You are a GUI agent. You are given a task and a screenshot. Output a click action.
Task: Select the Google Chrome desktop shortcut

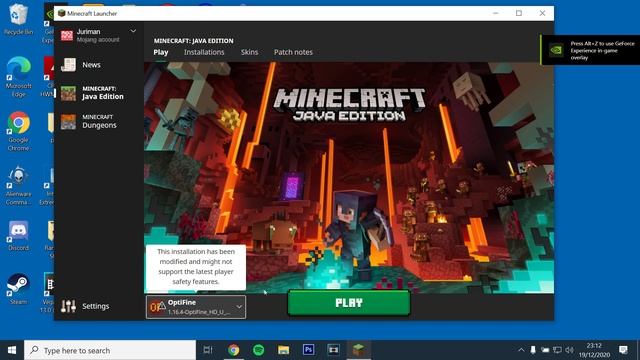point(18,131)
